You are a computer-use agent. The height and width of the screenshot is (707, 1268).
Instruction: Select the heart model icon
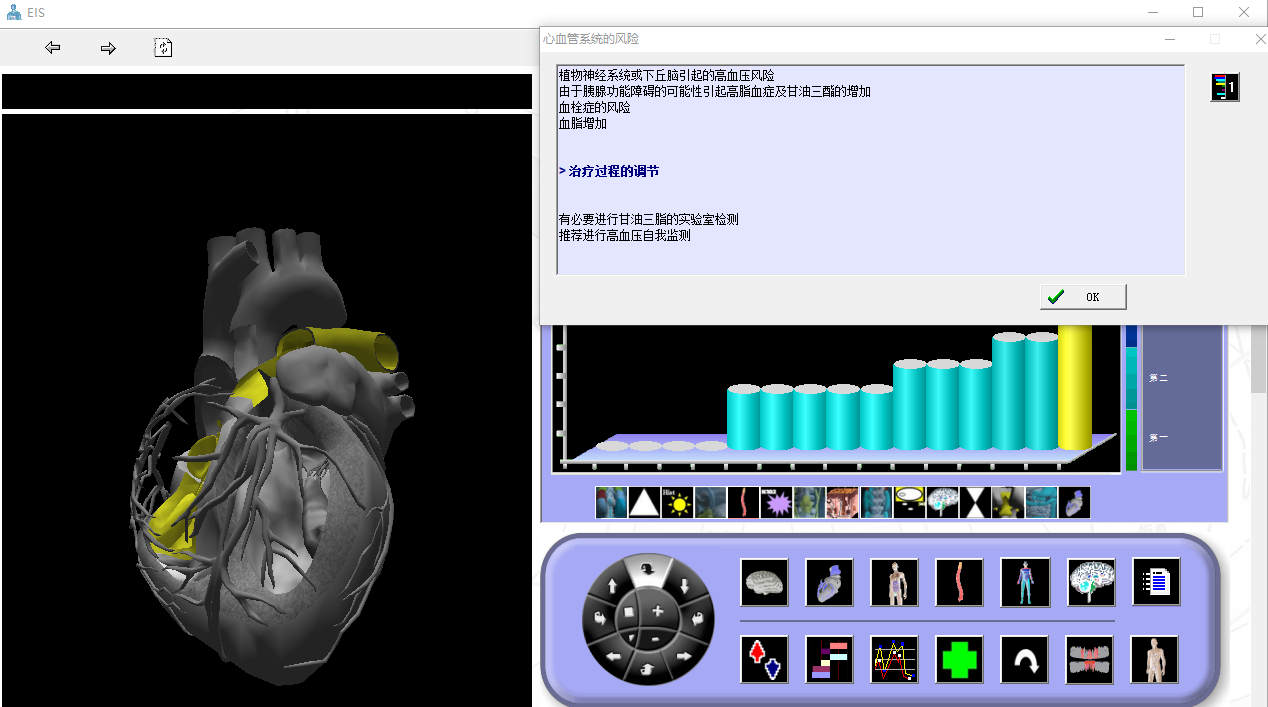[x=829, y=582]
